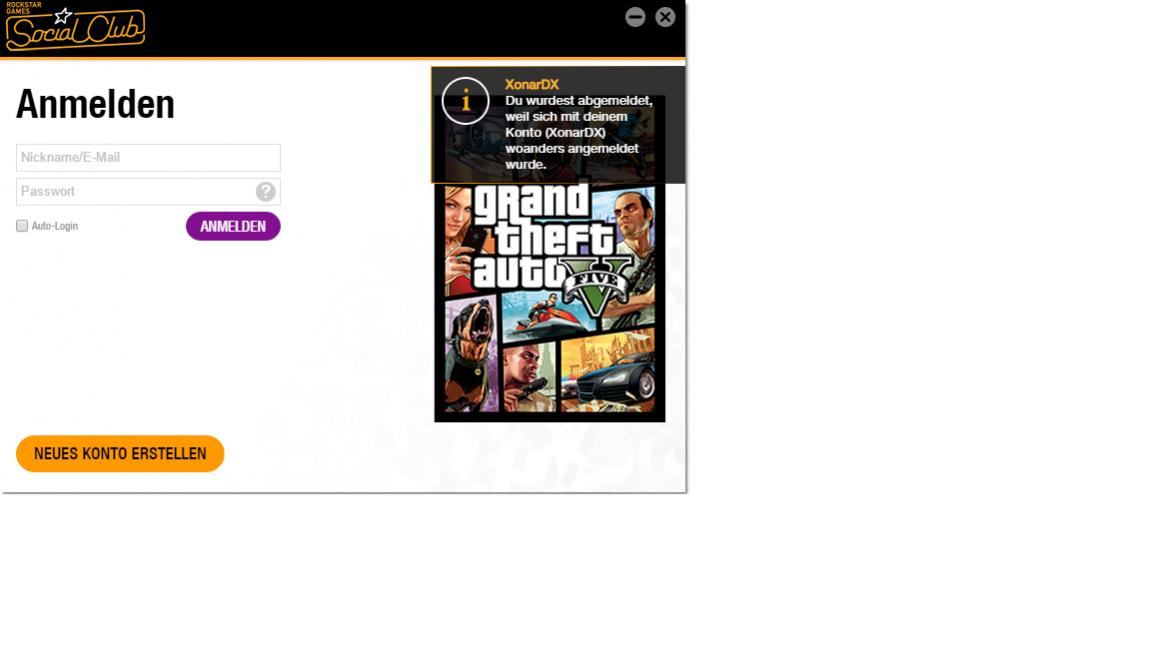The height and width of the screenshot is (647, 1151).
Task: Click the Rockstar Games Social Club logo
Action: click(75, 26)
